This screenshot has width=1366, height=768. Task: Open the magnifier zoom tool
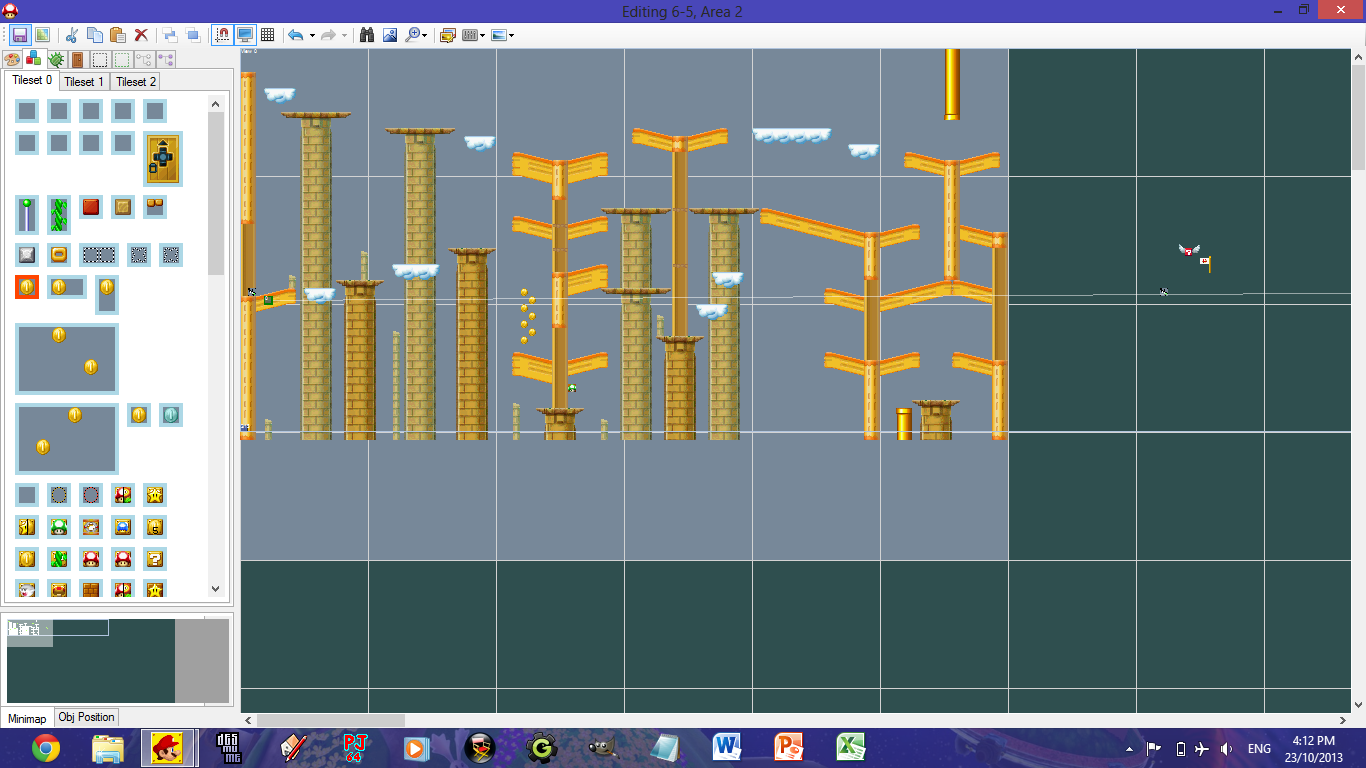[x=412, y=35]
